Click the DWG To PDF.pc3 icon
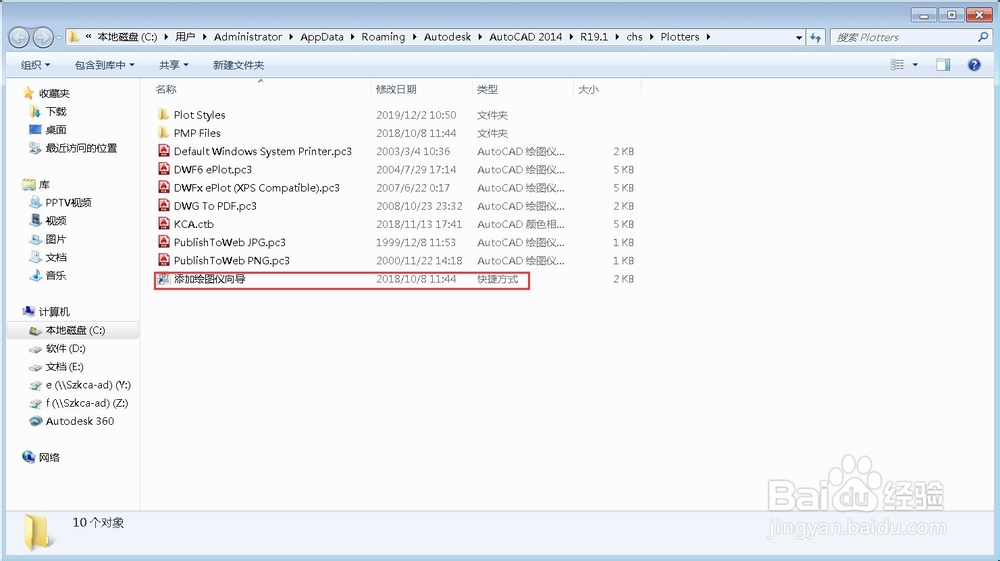 point(164,206)
